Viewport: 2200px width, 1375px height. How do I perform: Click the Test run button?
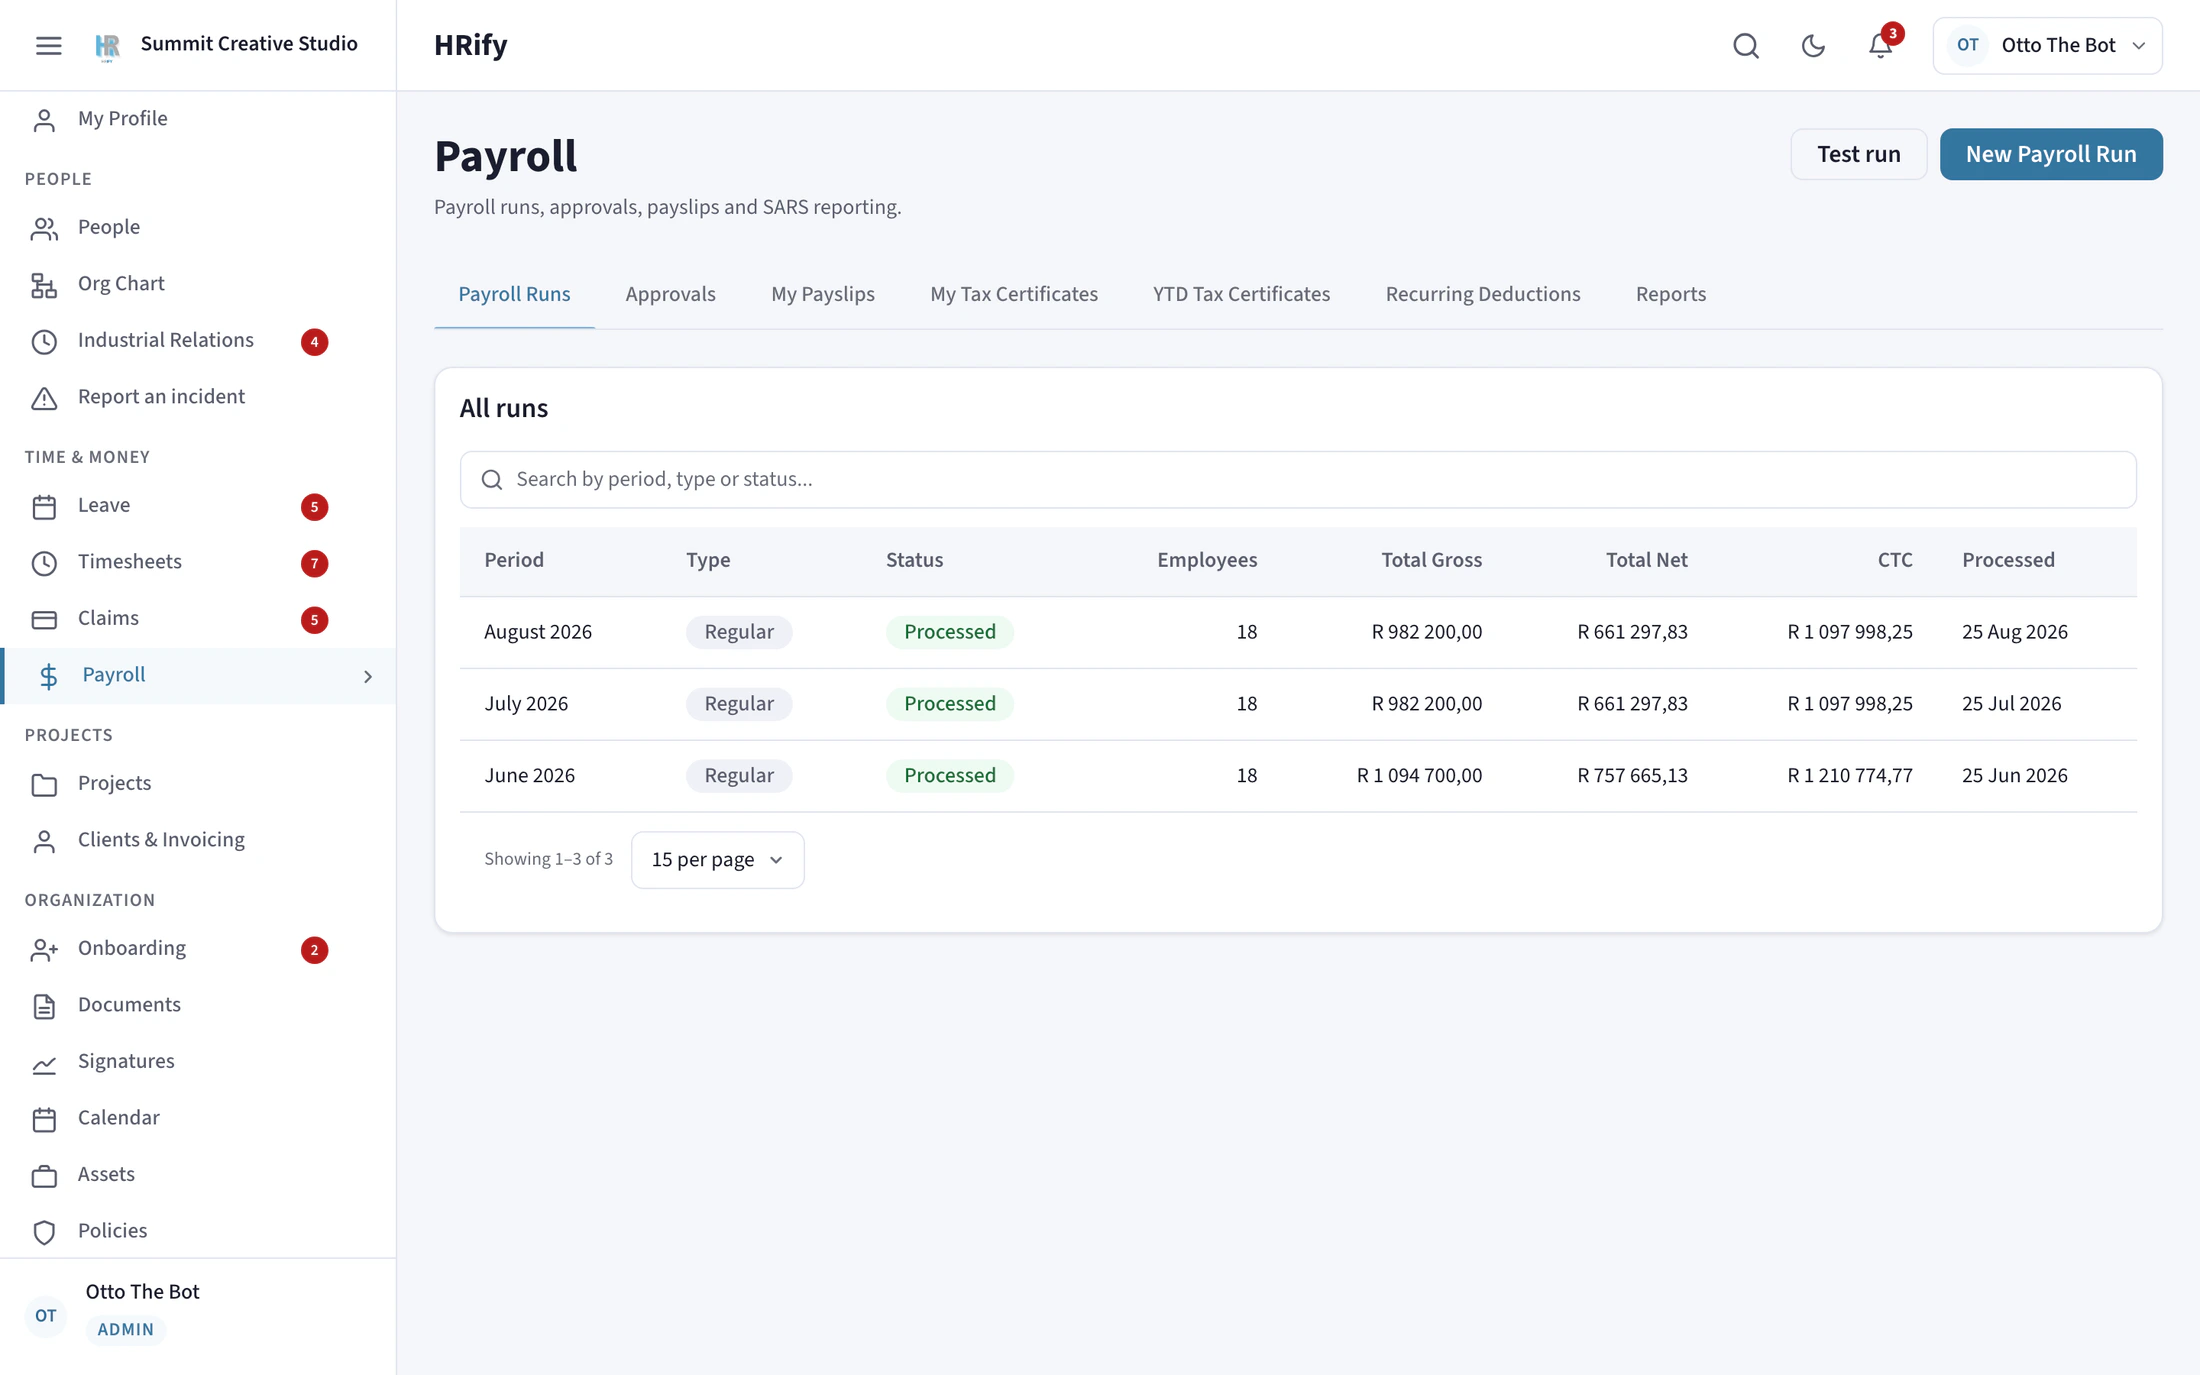1858,154
